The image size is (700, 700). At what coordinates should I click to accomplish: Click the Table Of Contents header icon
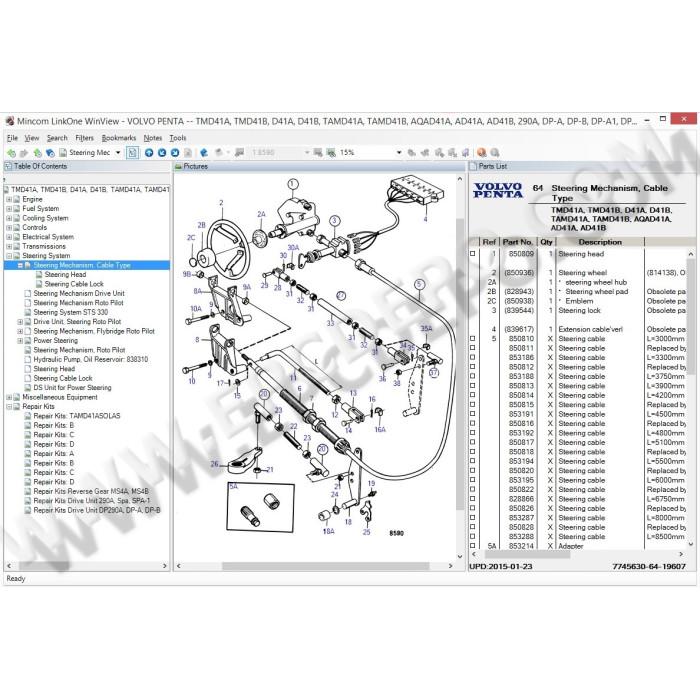(x=8, y=167)
